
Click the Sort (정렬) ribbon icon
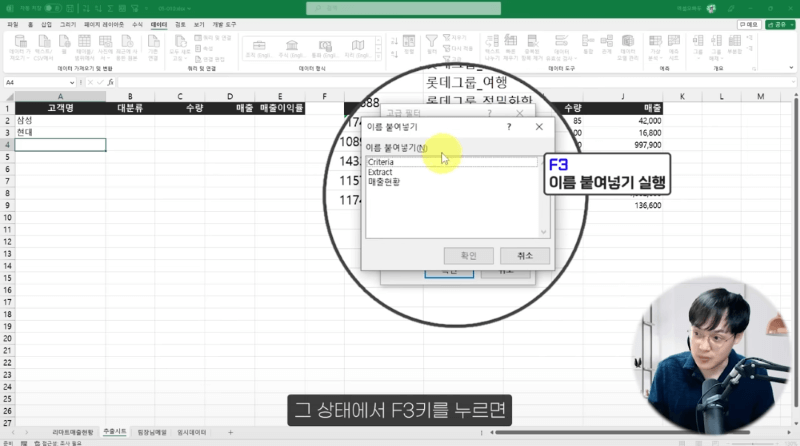[409, 45]
